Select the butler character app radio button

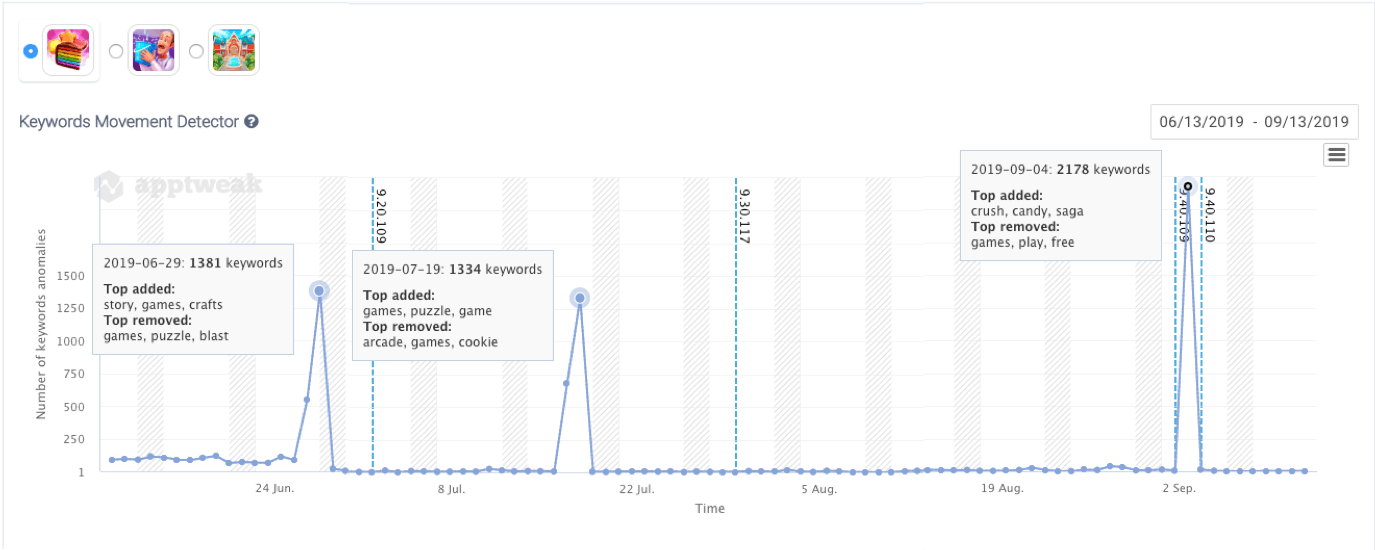[116, 51]
